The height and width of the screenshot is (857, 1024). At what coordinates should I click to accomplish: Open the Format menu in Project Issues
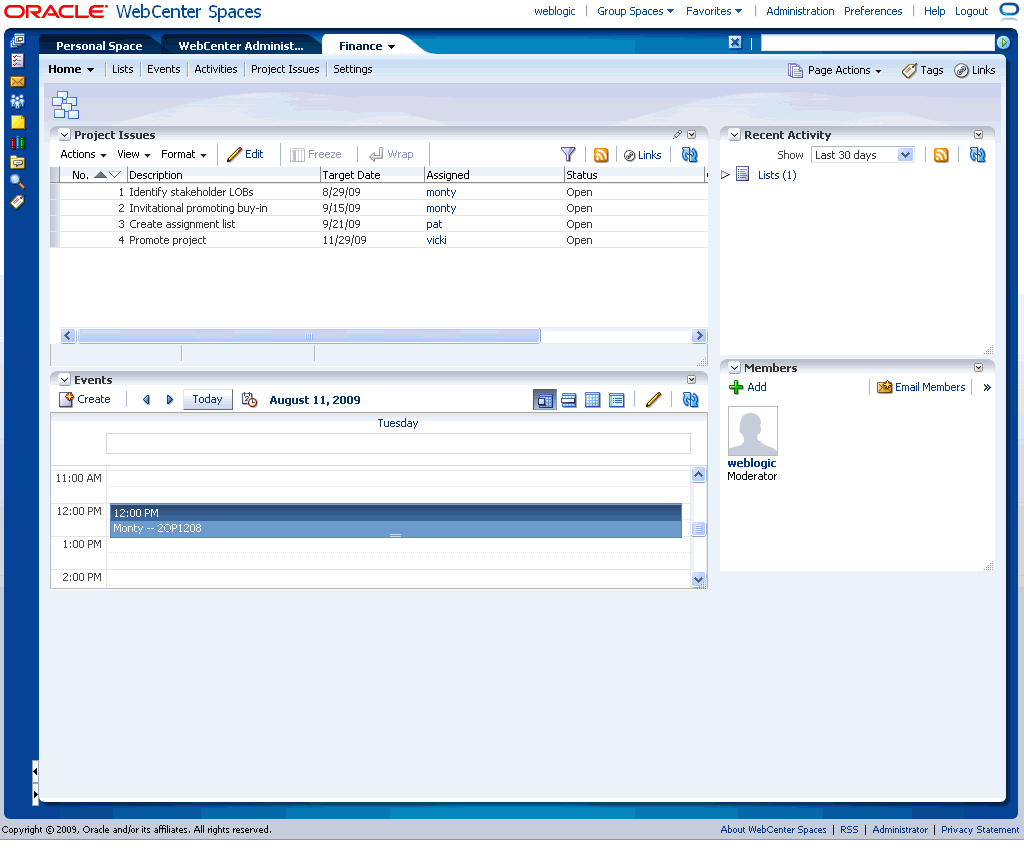(184, 154)
